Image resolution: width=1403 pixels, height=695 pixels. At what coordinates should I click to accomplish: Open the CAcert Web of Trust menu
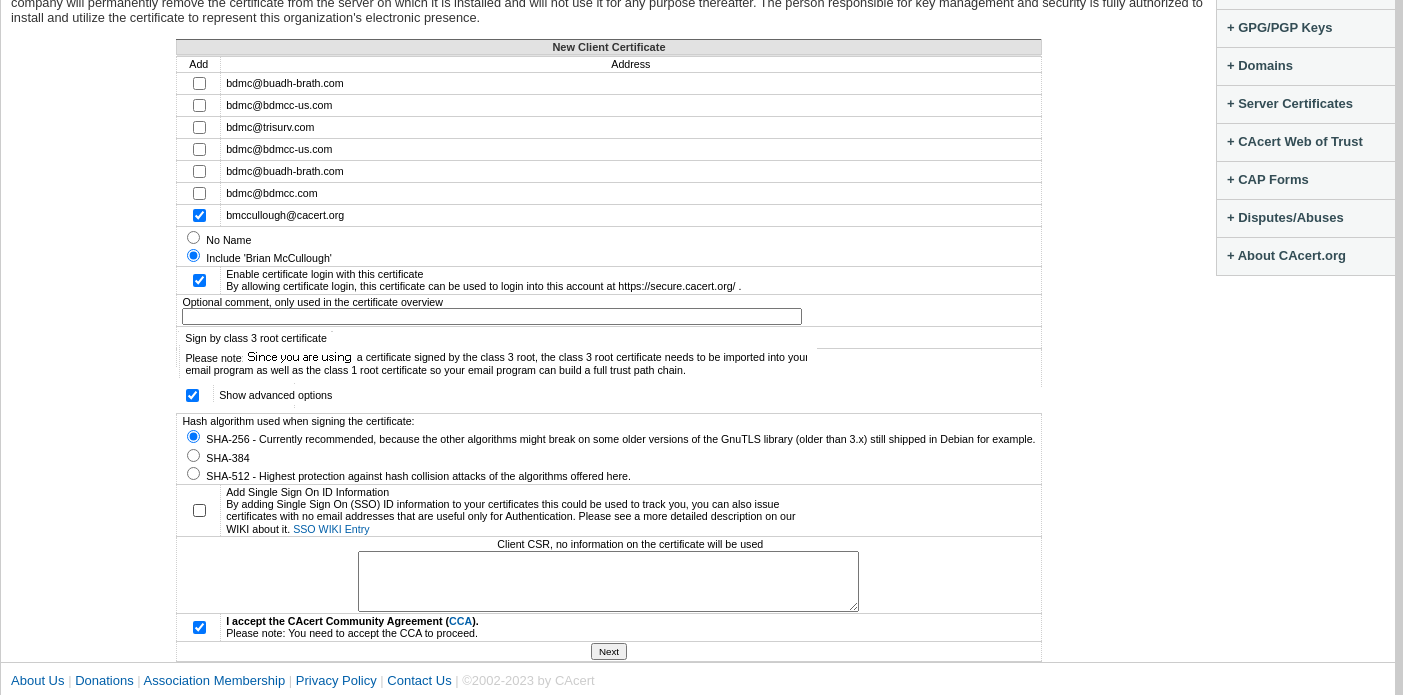pos(1305,142)
